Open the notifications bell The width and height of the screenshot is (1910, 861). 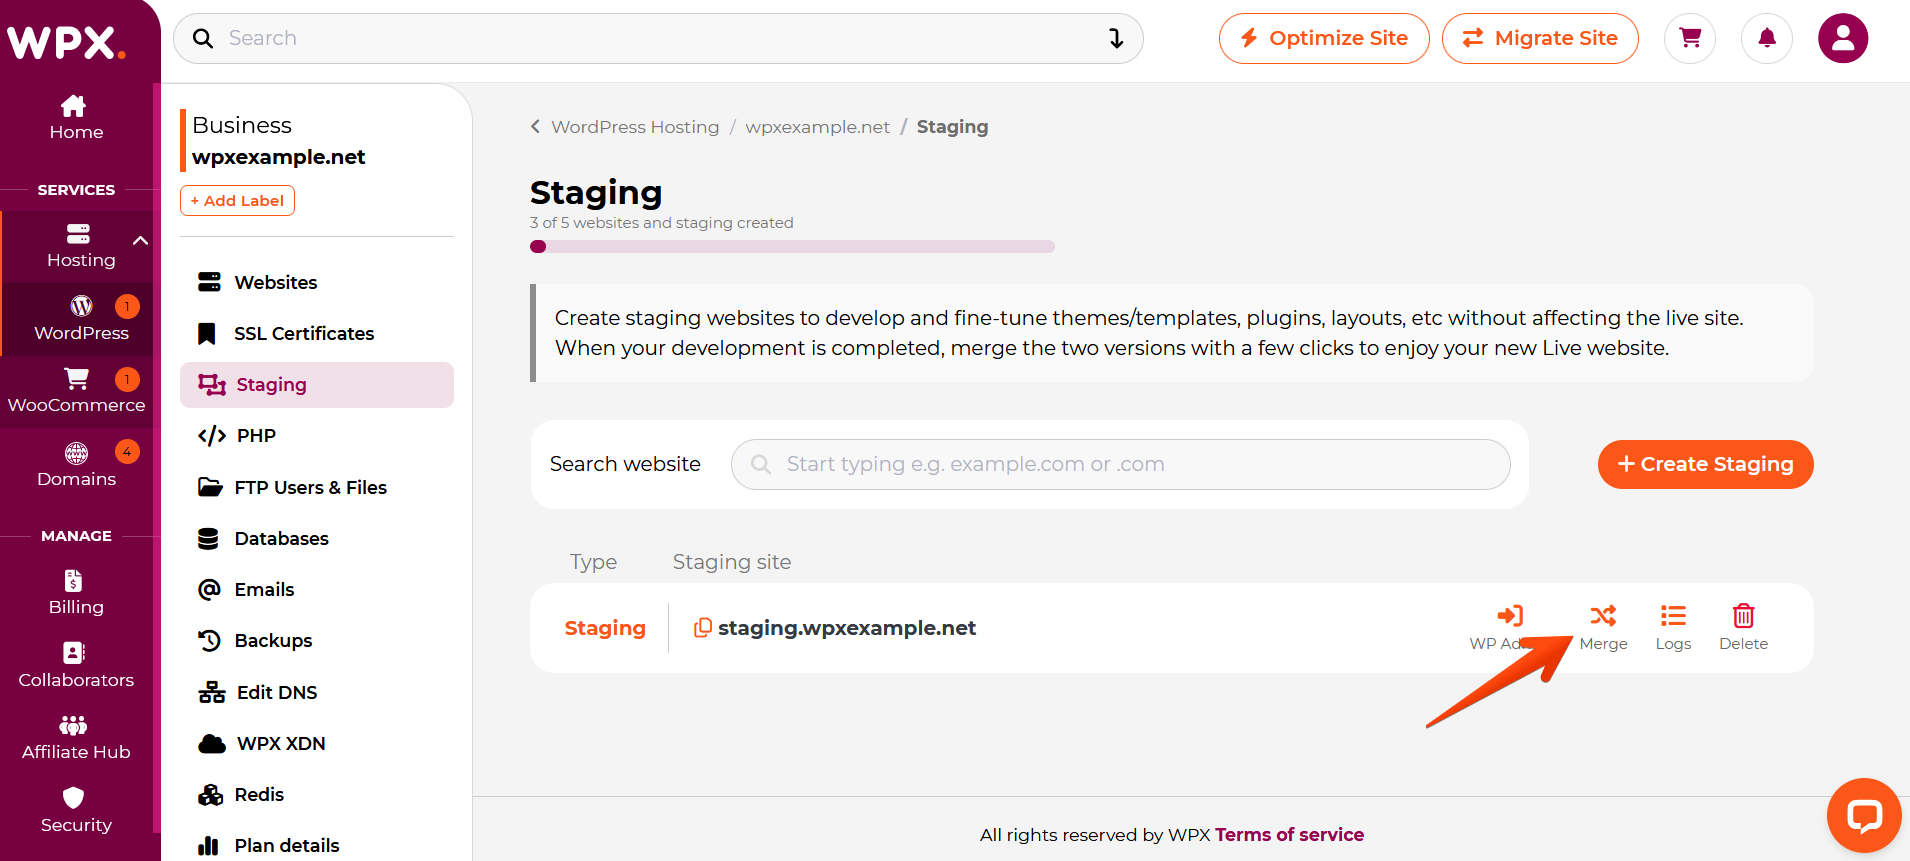1767,38
